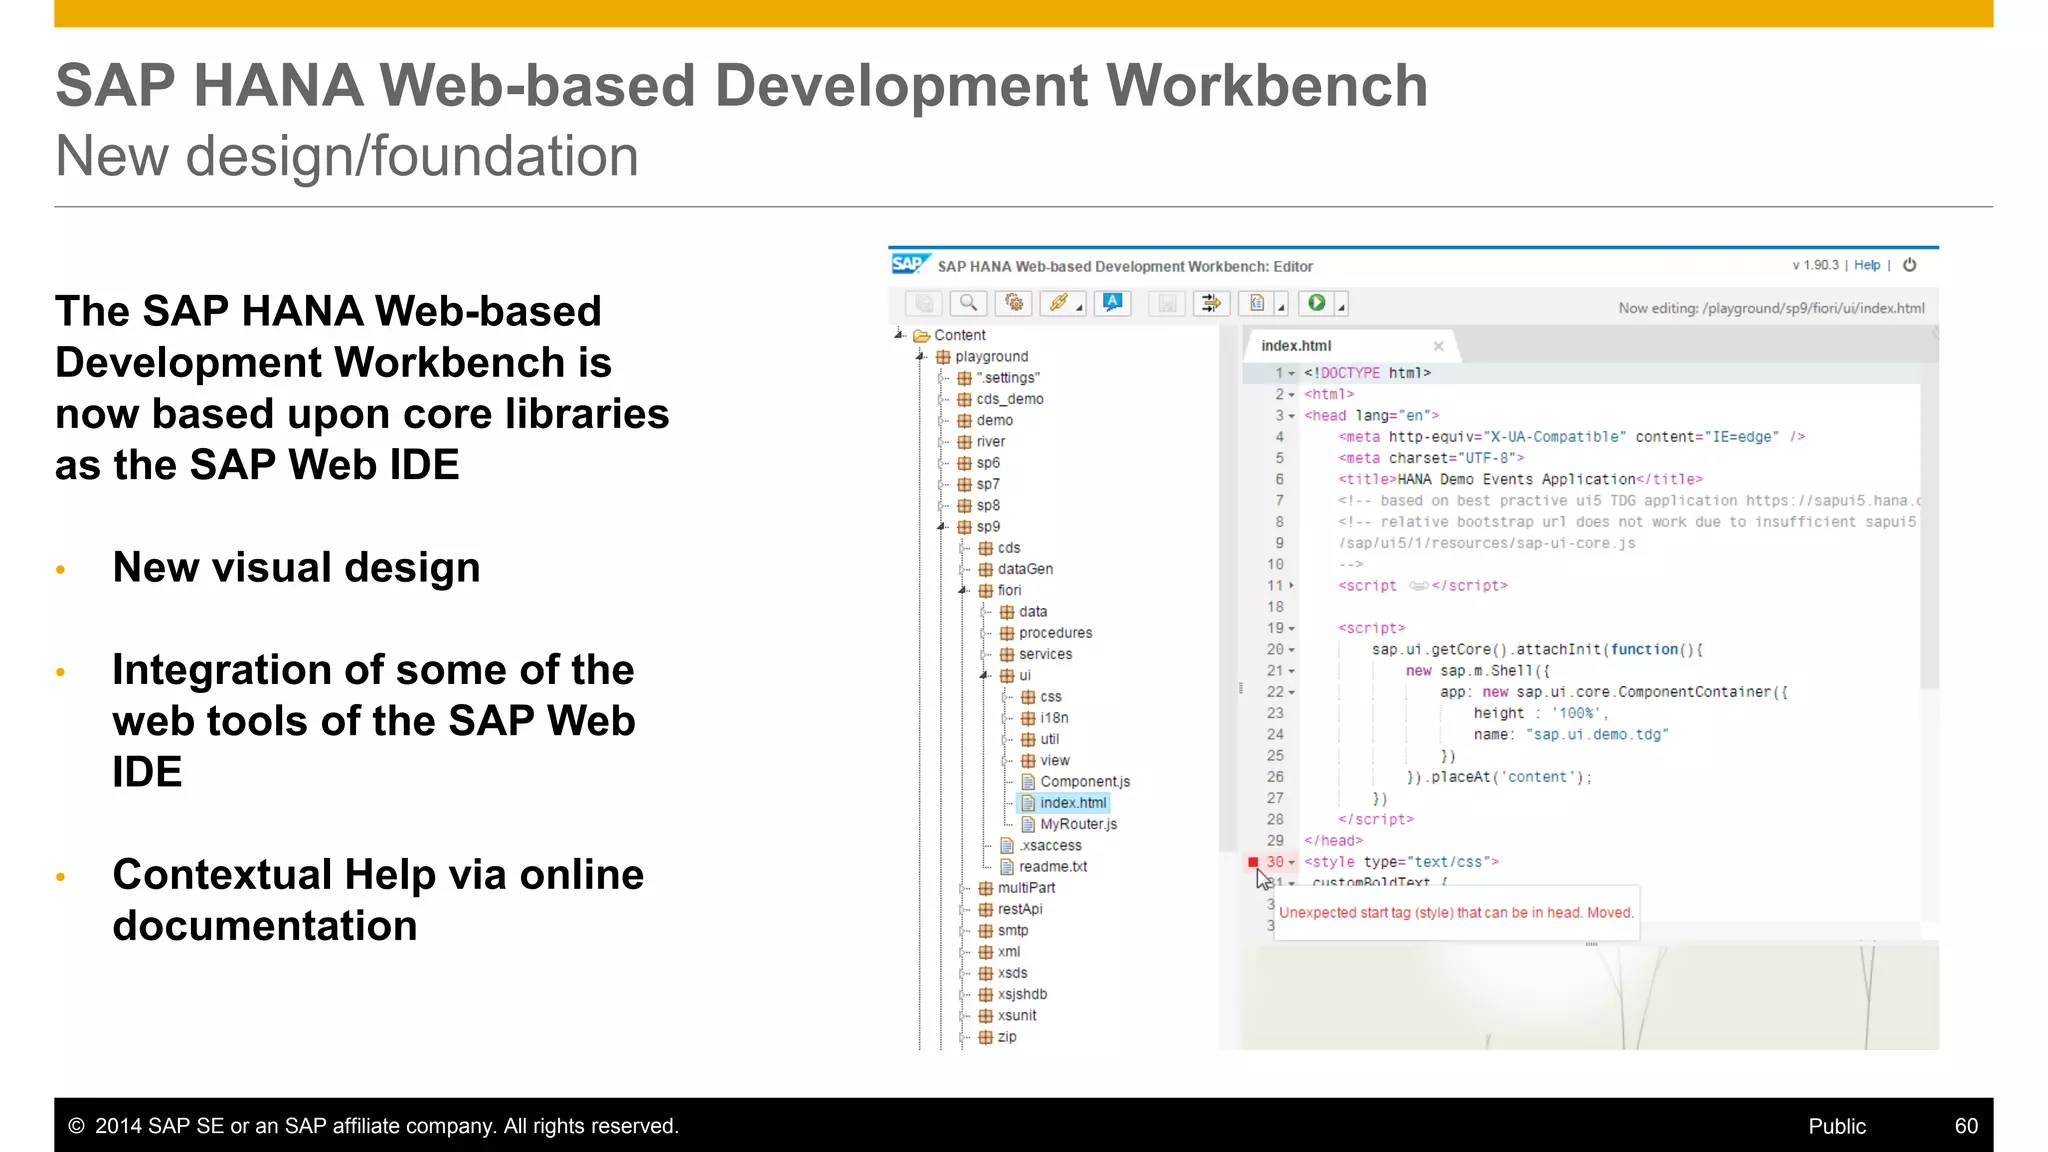Screen dimensions: 2048x1152
Task: Fold code at line 22
Action: click(x=1292, y=692)
